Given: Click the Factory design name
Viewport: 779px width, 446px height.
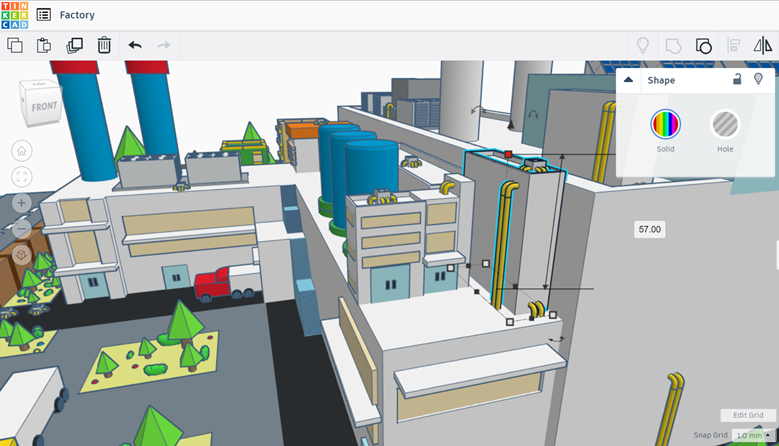Looking at the screenshot, I should point(77,15).
